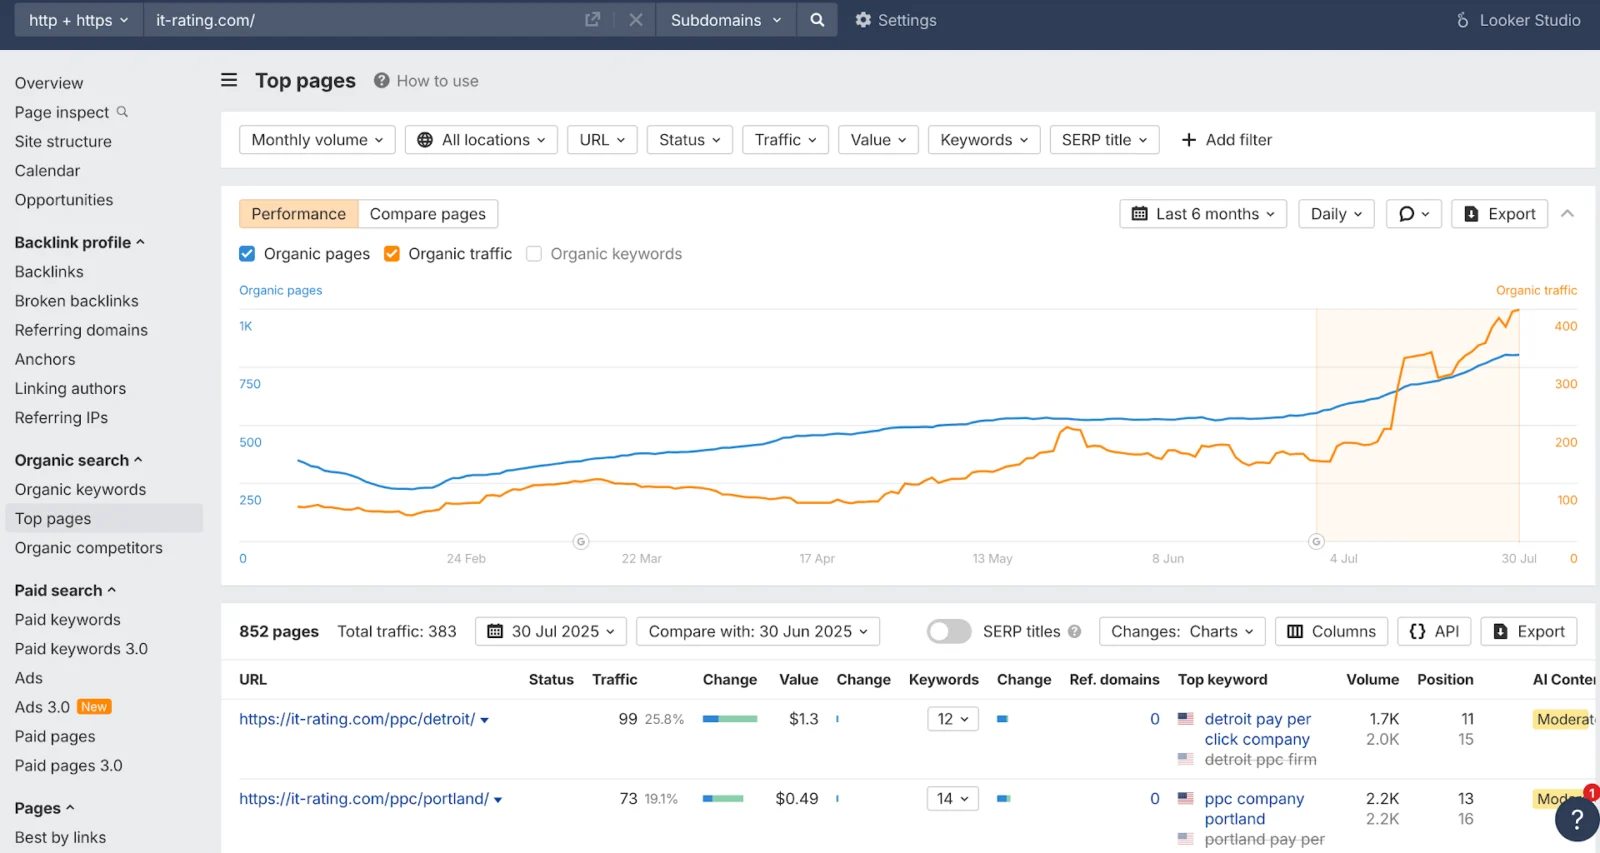
Task: Clear the it-rating.com URL with the X icon
Action: [x=636, y=20]
